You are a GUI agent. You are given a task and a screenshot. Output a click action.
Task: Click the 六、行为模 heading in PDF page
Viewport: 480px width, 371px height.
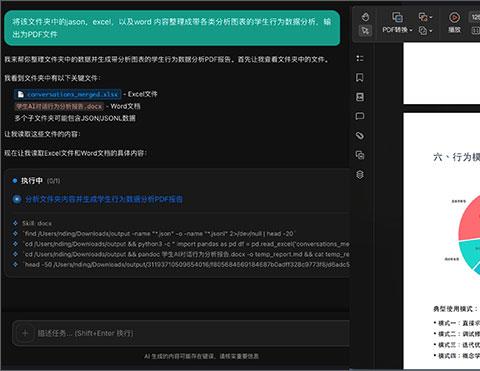point(456,157)
